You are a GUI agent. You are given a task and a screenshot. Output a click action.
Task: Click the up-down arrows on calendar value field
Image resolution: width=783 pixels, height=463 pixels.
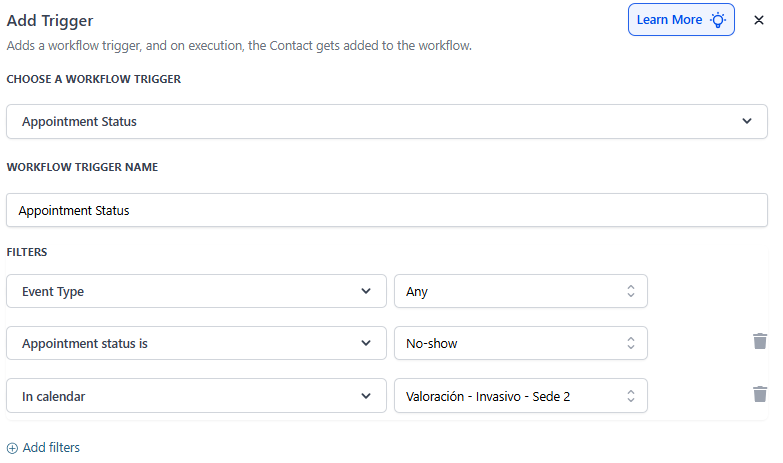pos(631,395)
